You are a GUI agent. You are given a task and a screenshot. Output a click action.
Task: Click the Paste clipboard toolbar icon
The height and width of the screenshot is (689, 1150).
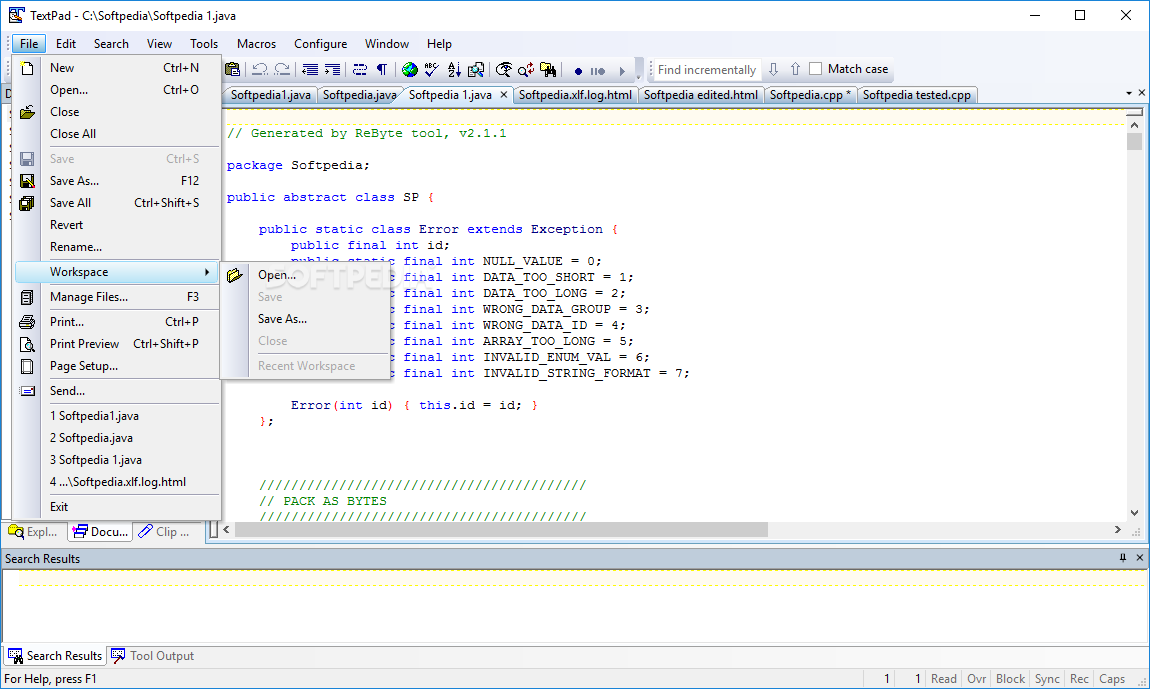[232, 69]
